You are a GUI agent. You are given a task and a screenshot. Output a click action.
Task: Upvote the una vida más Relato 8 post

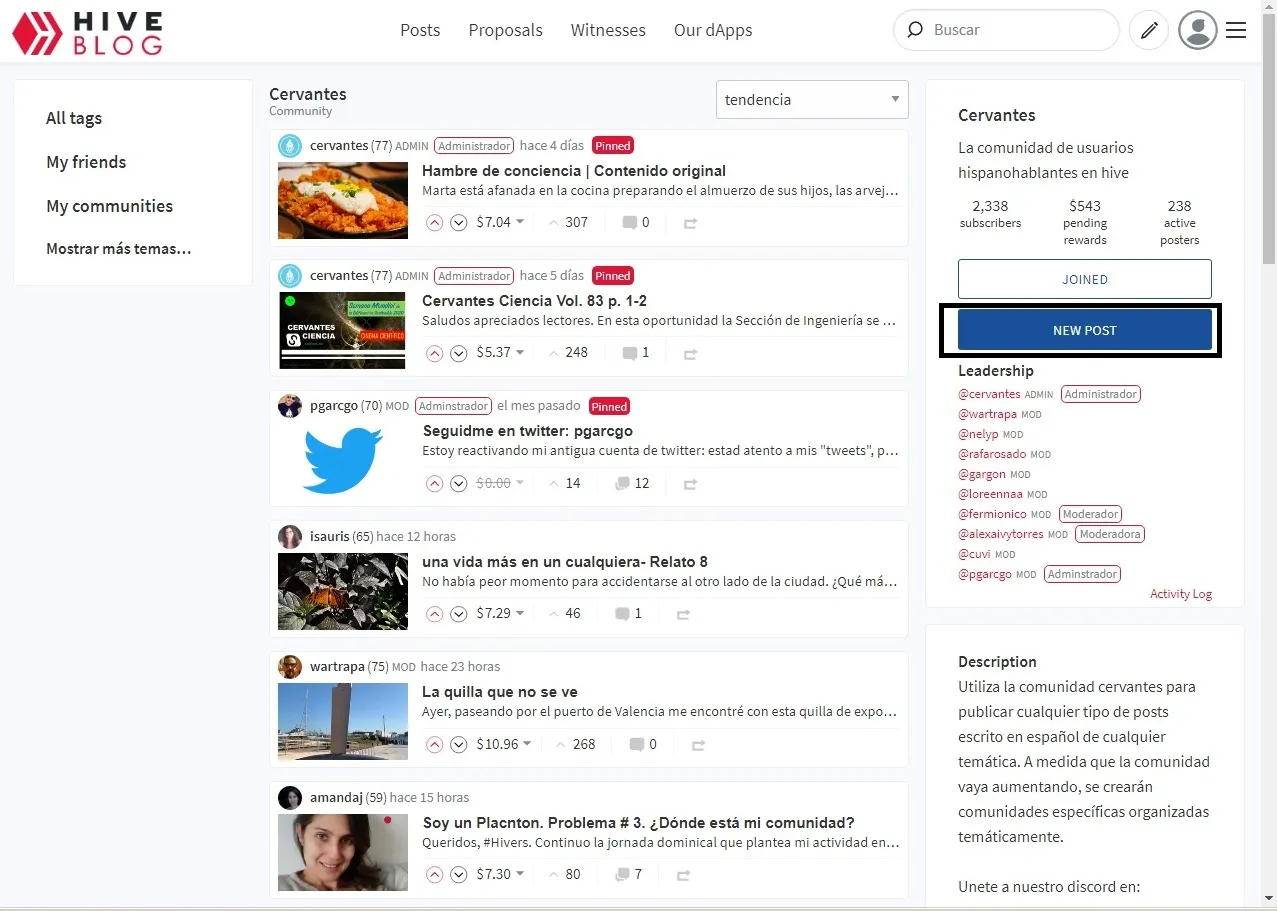434,614
